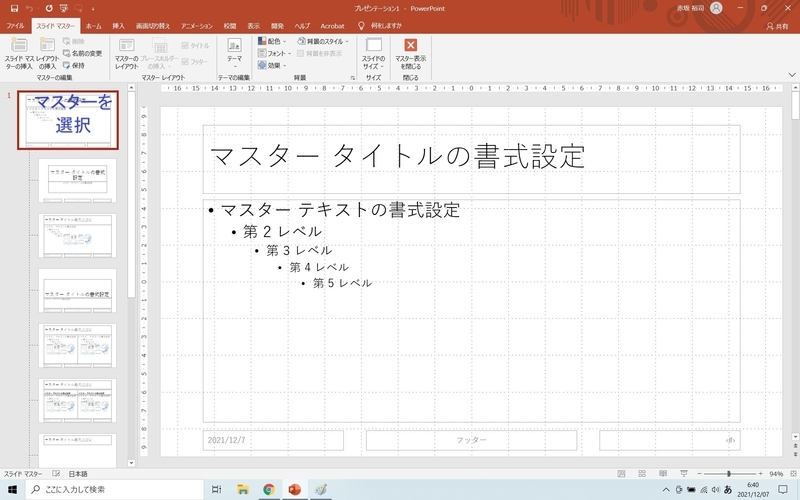This screenshot has height=500, width=800.
Task: Switch to the 開発 tab
Action: tap(277, 26)
